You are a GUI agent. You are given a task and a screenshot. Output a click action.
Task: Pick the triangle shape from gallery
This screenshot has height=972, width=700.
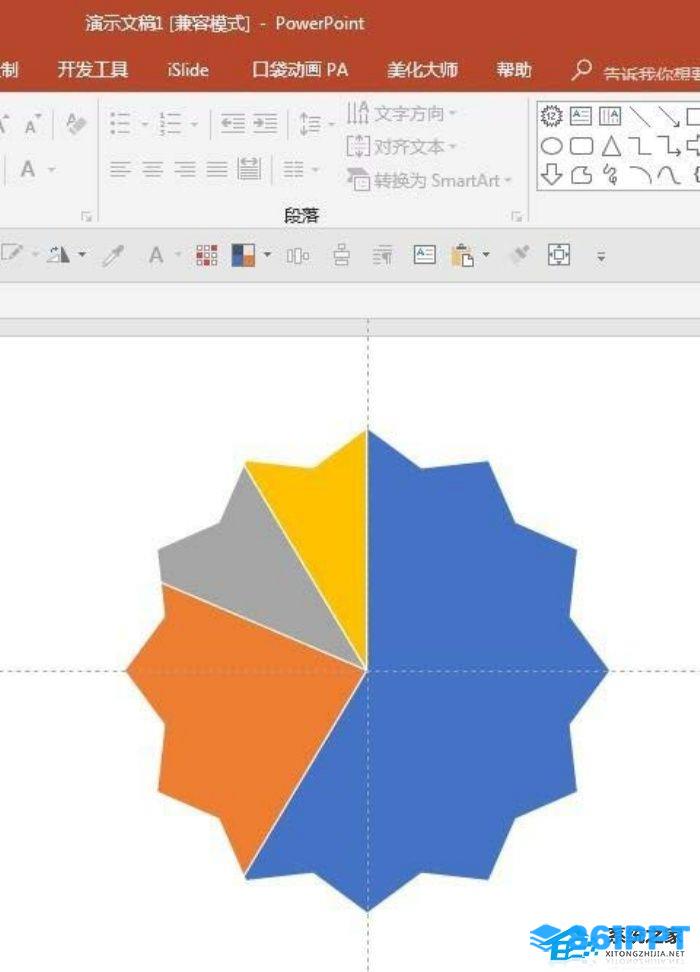point(610,147)
